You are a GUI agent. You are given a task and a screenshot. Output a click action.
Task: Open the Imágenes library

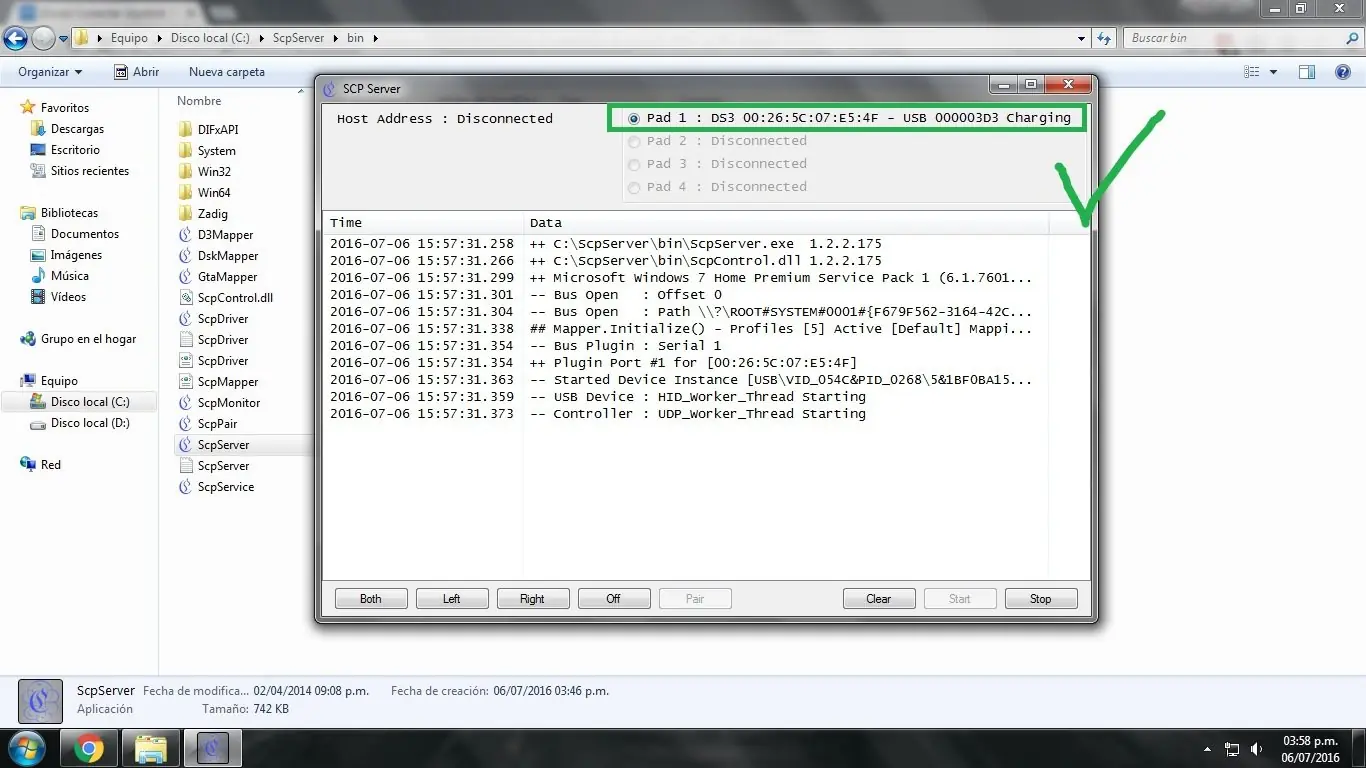click(x=76, y=255)
